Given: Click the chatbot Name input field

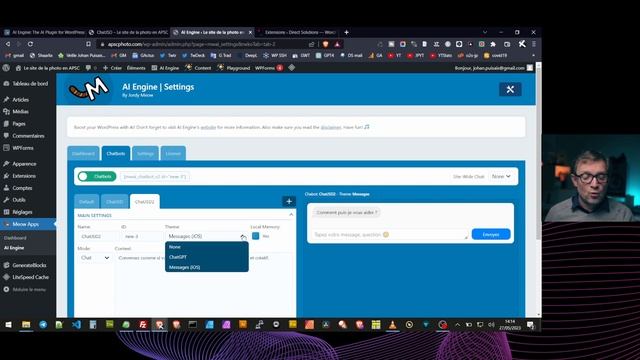Looking at the screenshot, I should click(97, 236).
